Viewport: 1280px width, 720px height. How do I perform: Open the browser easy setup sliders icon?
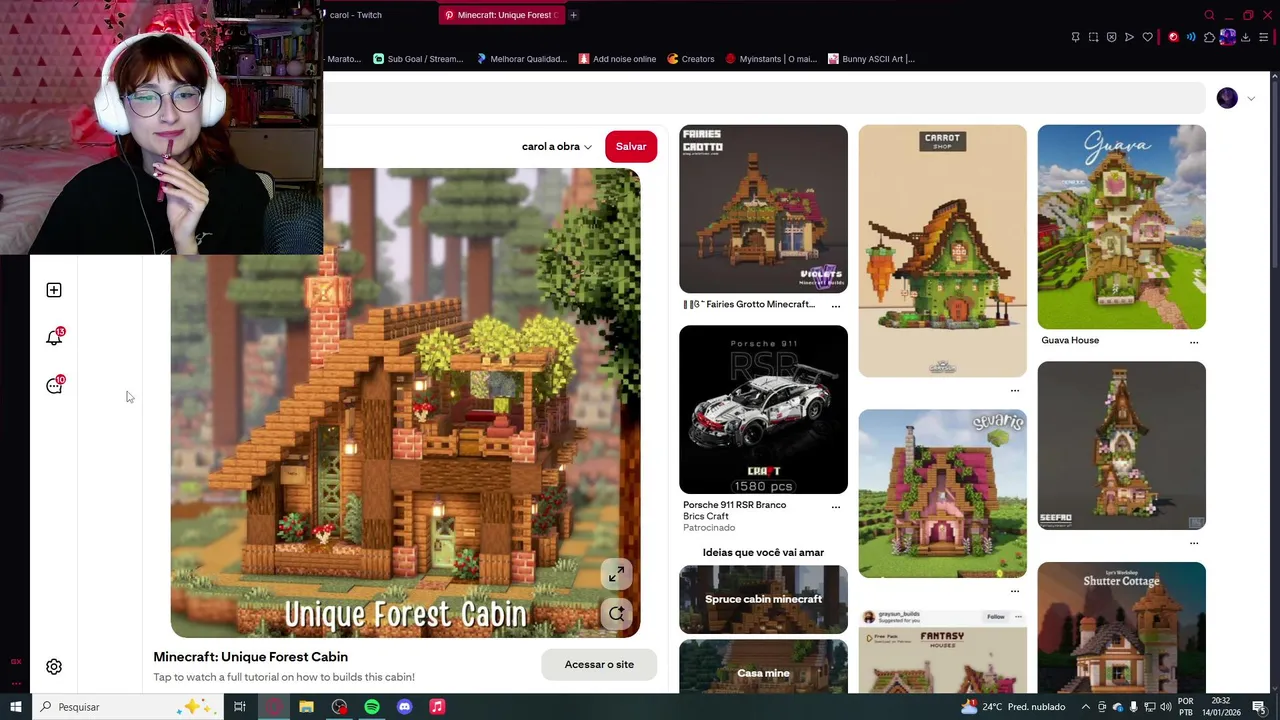pos(1264,37)
